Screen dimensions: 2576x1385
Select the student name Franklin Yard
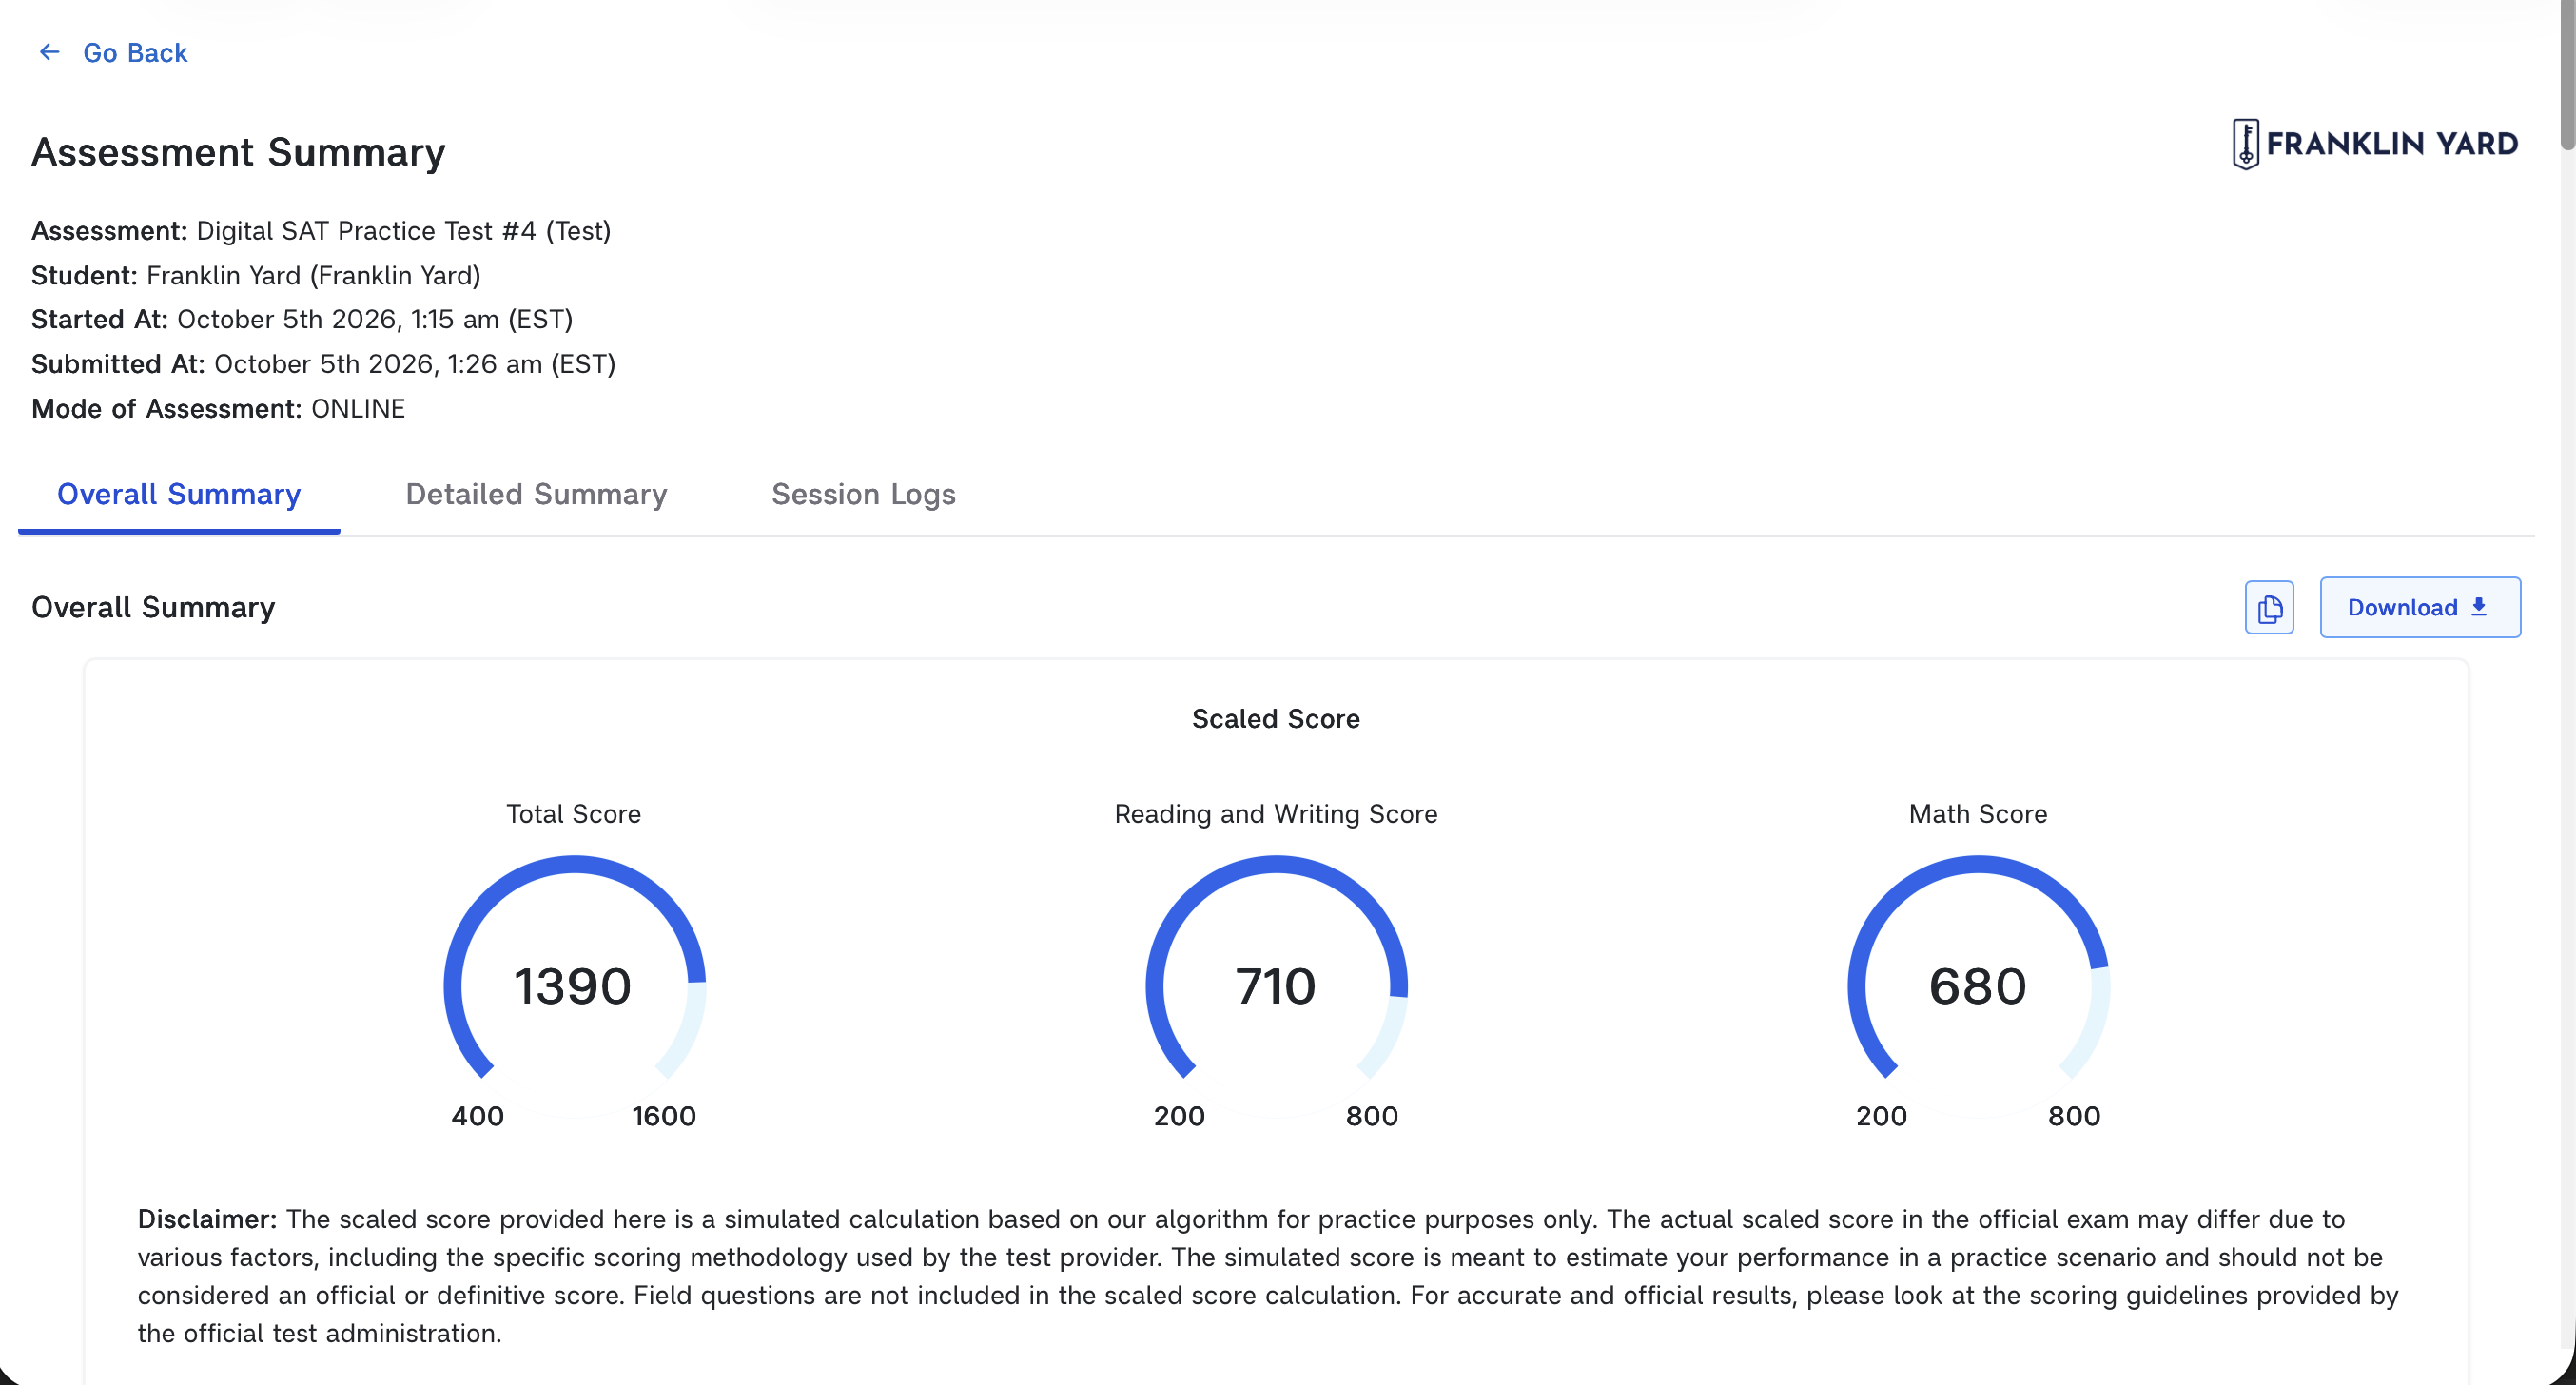(313, 275)
